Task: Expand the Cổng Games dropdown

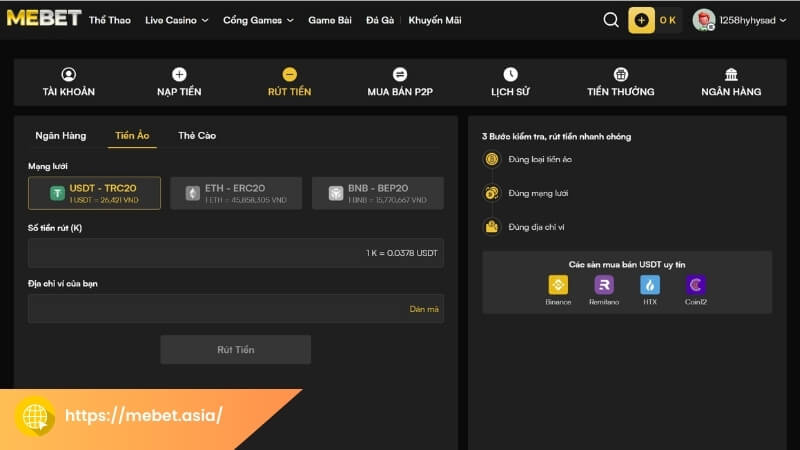Action: (x=258, y=20)
